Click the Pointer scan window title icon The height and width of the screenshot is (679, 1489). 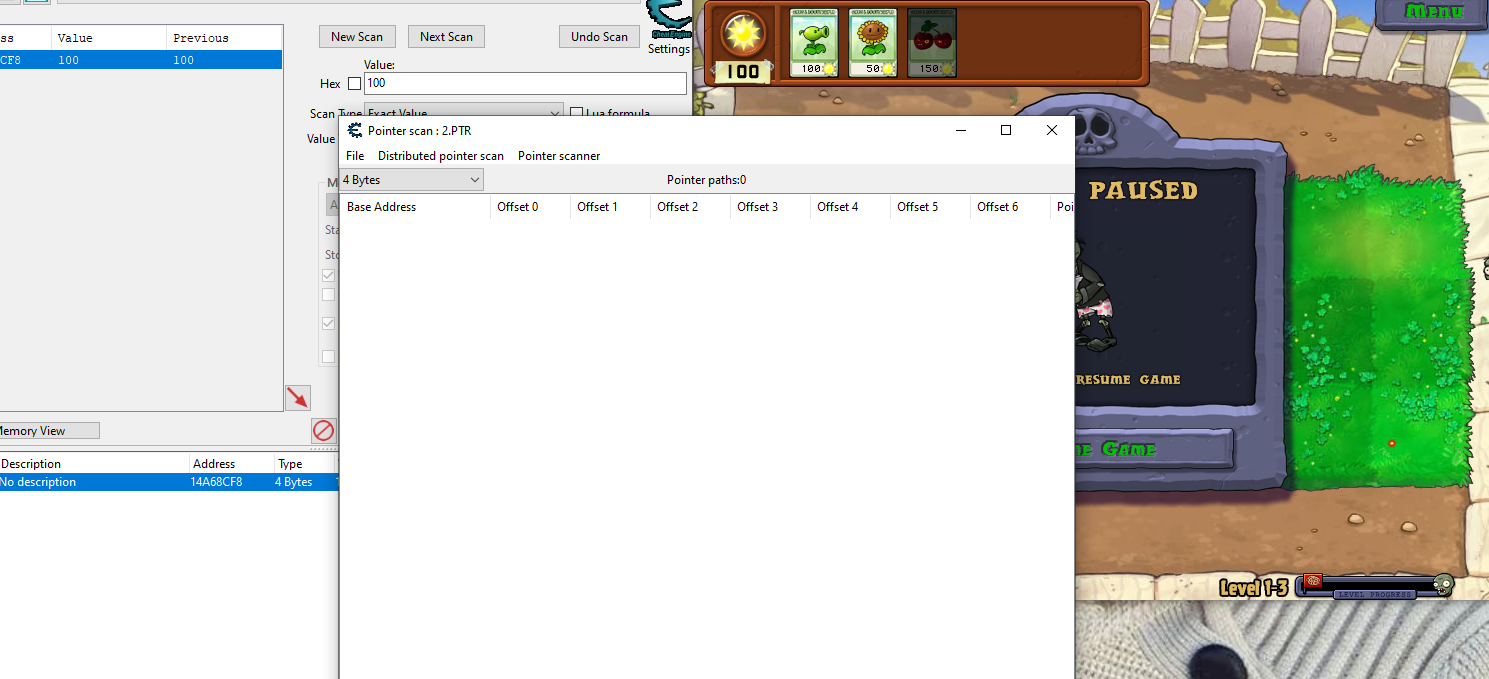(x=354, y=130)
